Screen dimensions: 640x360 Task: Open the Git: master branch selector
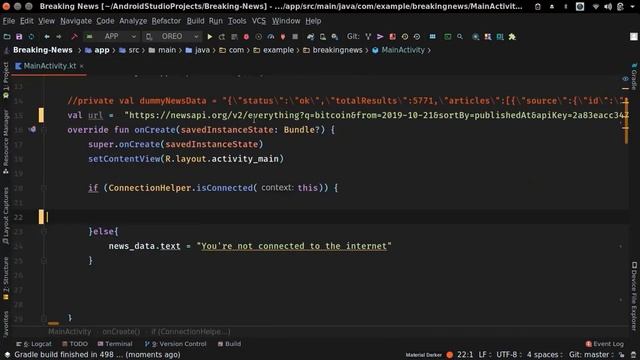(591, 354)
